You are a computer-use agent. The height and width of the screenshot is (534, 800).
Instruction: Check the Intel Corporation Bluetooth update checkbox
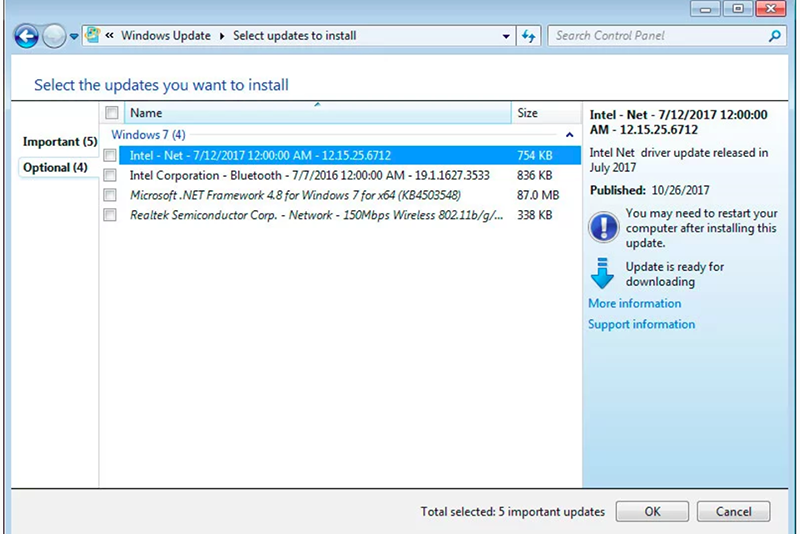click(111, 175)
